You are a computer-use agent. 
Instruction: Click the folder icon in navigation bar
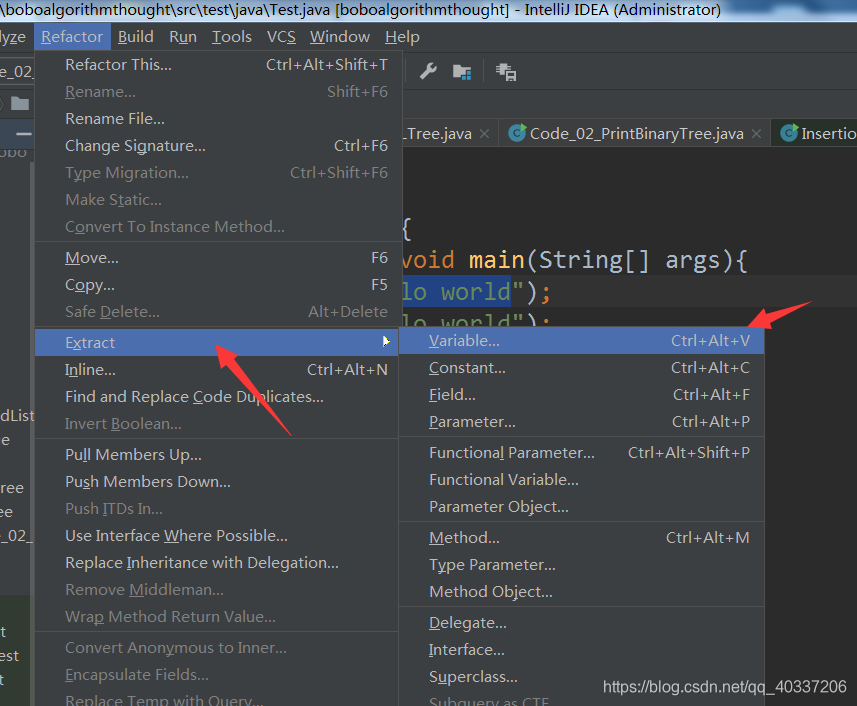[x=20, y=103]
